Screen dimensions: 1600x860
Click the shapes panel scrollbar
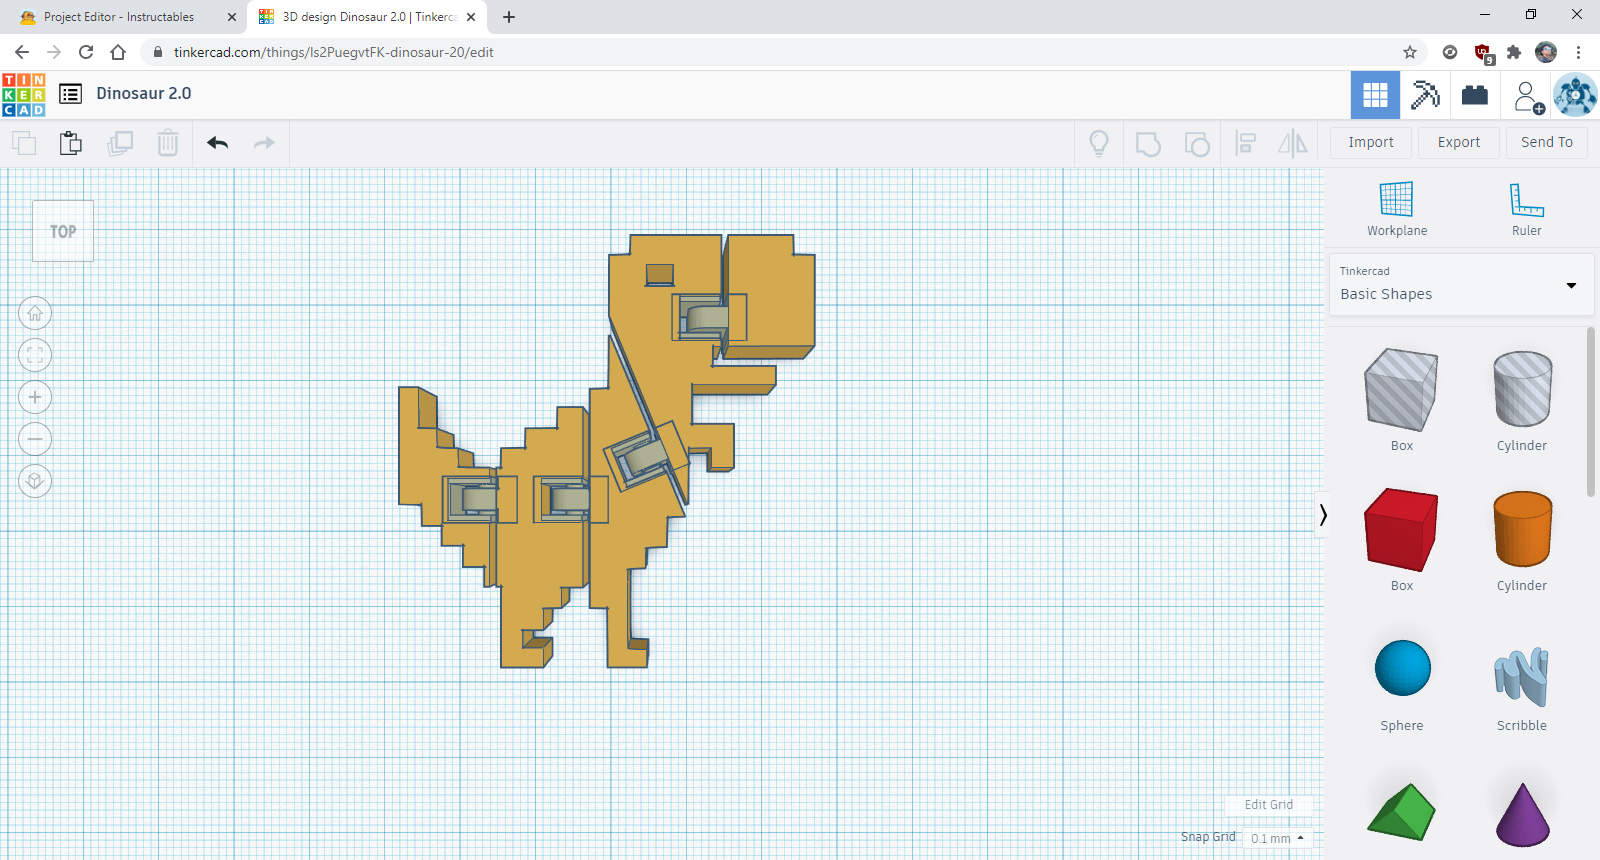pos(1591,412)
